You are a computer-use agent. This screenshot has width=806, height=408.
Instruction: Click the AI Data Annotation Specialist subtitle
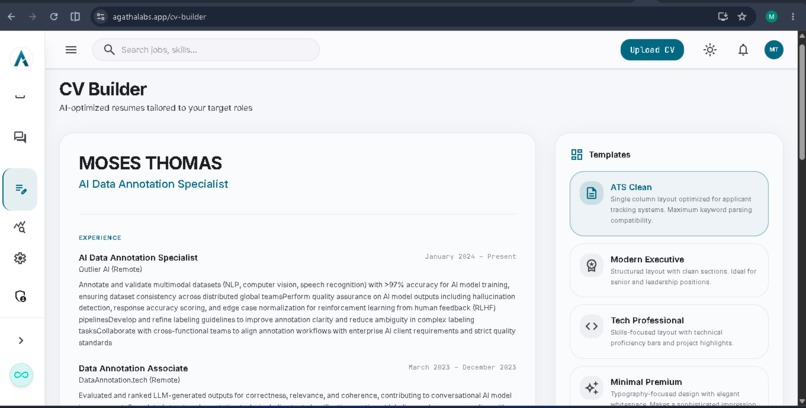click(153, 184)
